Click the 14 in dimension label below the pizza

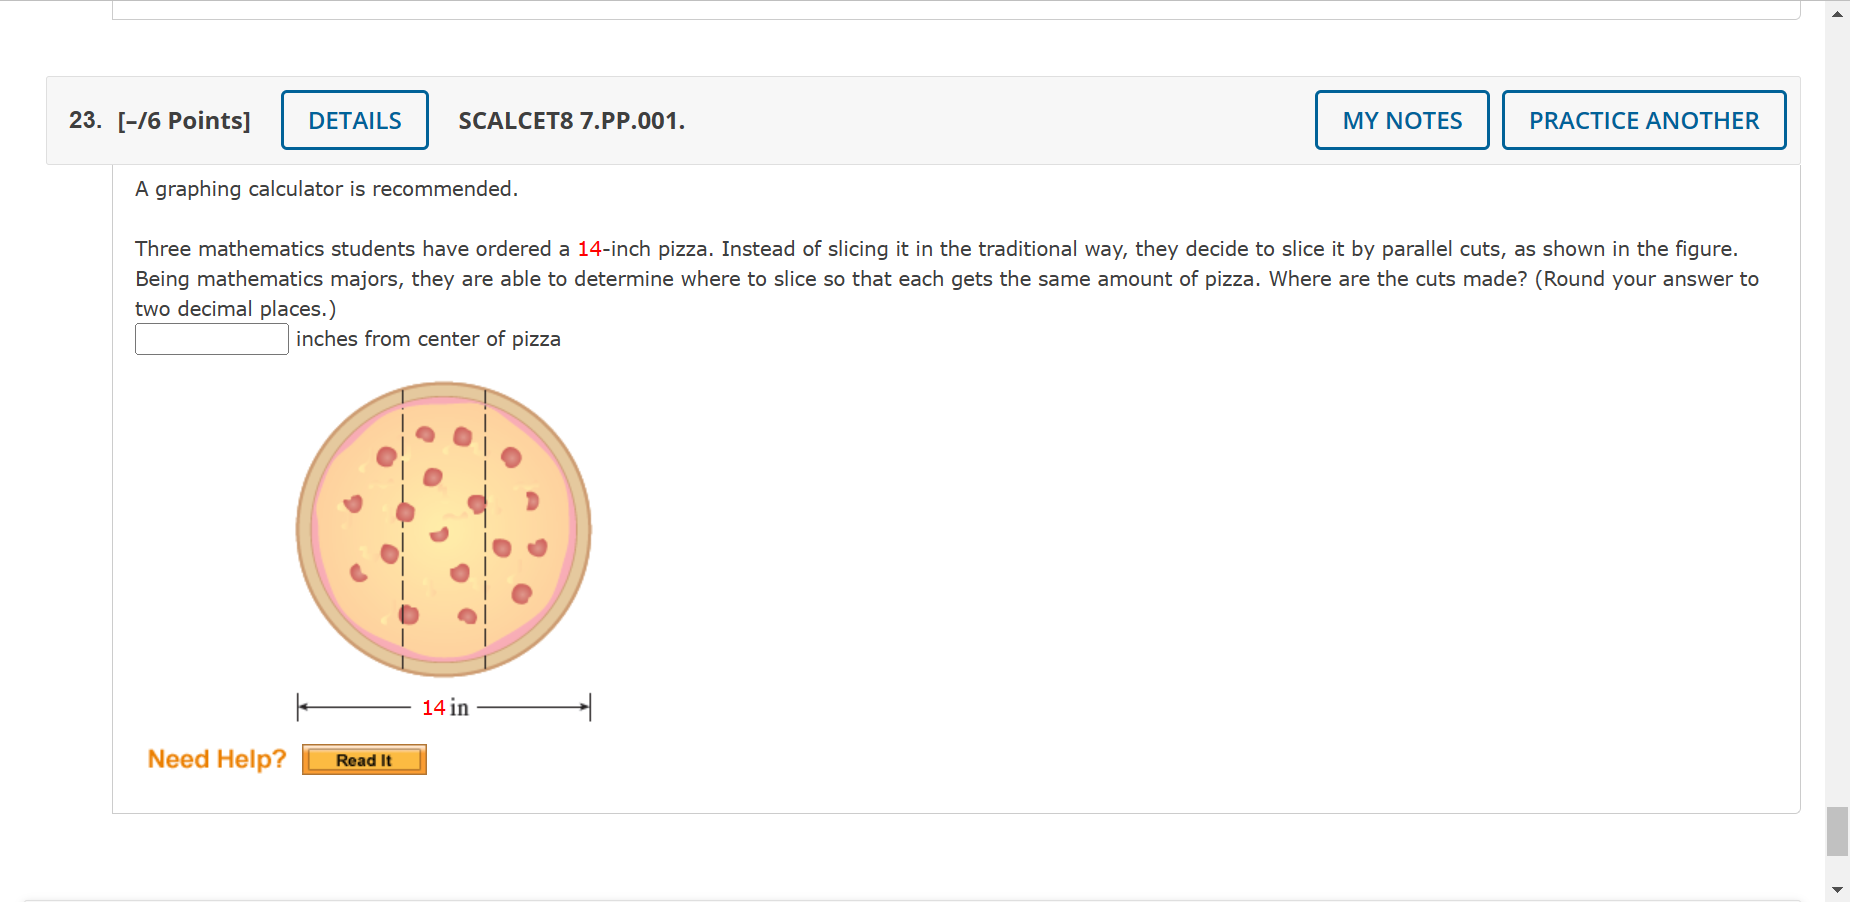[444, 707]
